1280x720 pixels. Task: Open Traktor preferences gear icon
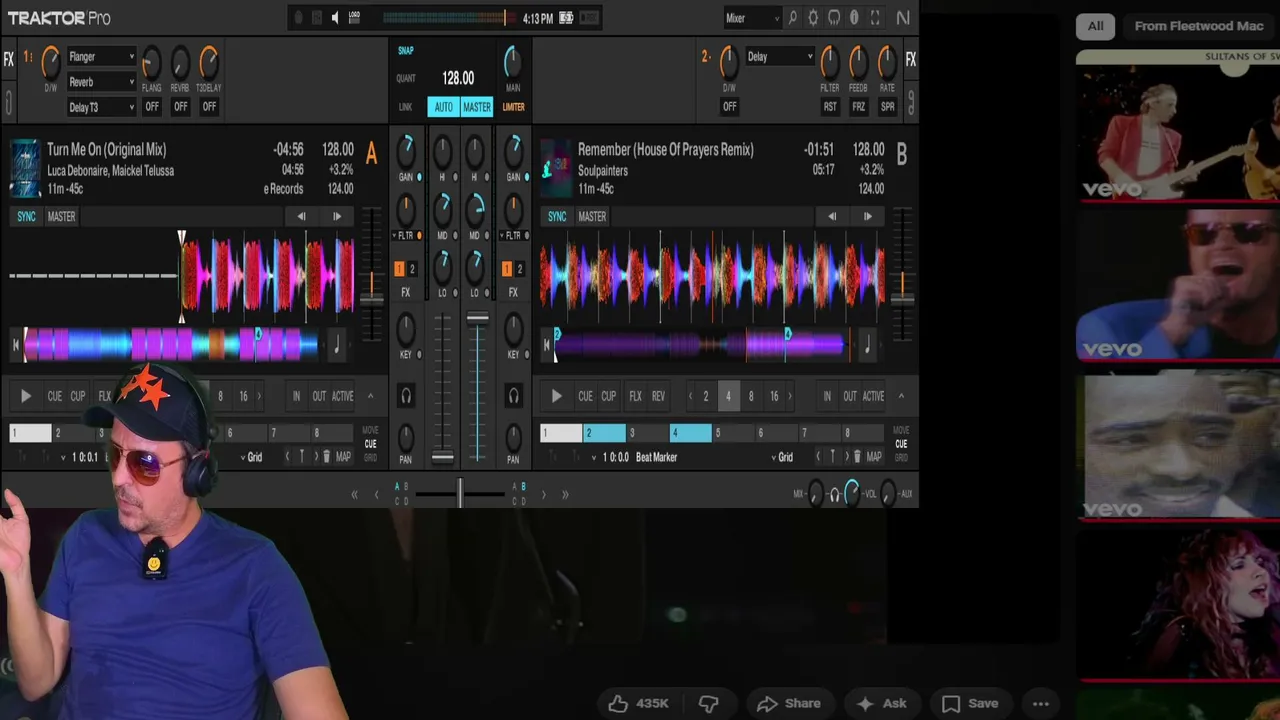click(x=813, y=18)
